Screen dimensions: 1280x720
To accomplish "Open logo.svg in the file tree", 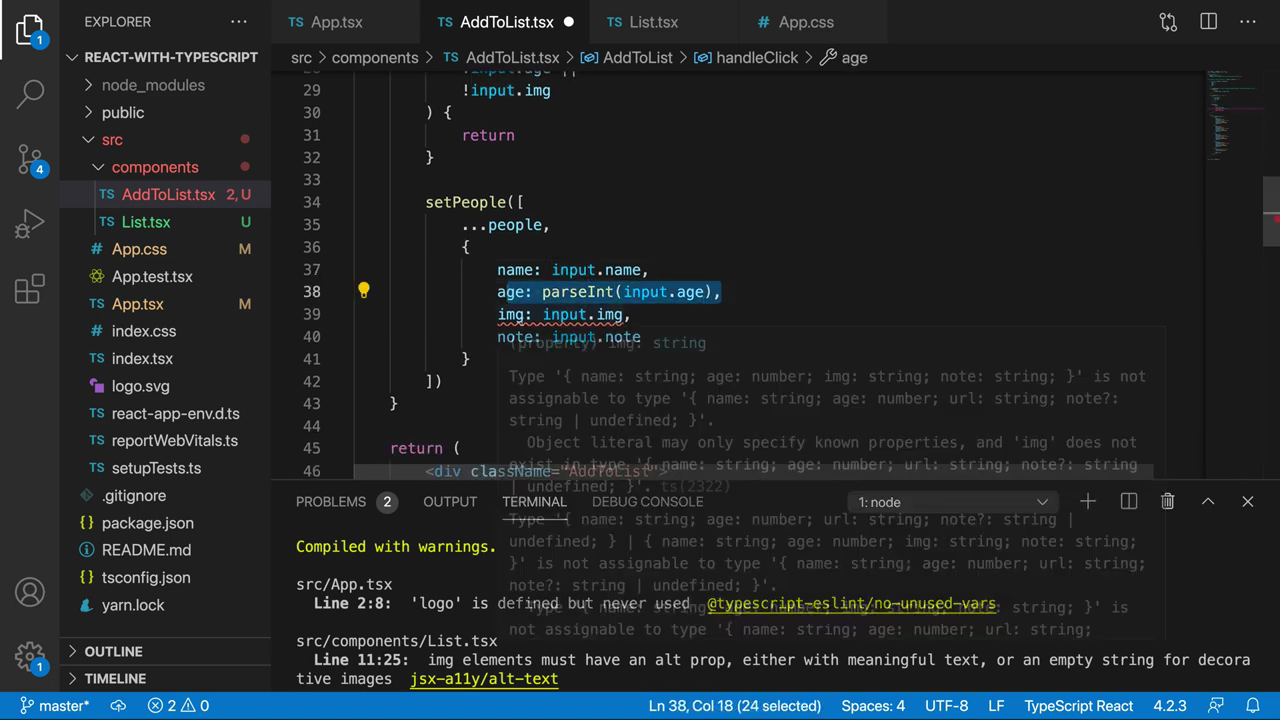I will 165,386.
